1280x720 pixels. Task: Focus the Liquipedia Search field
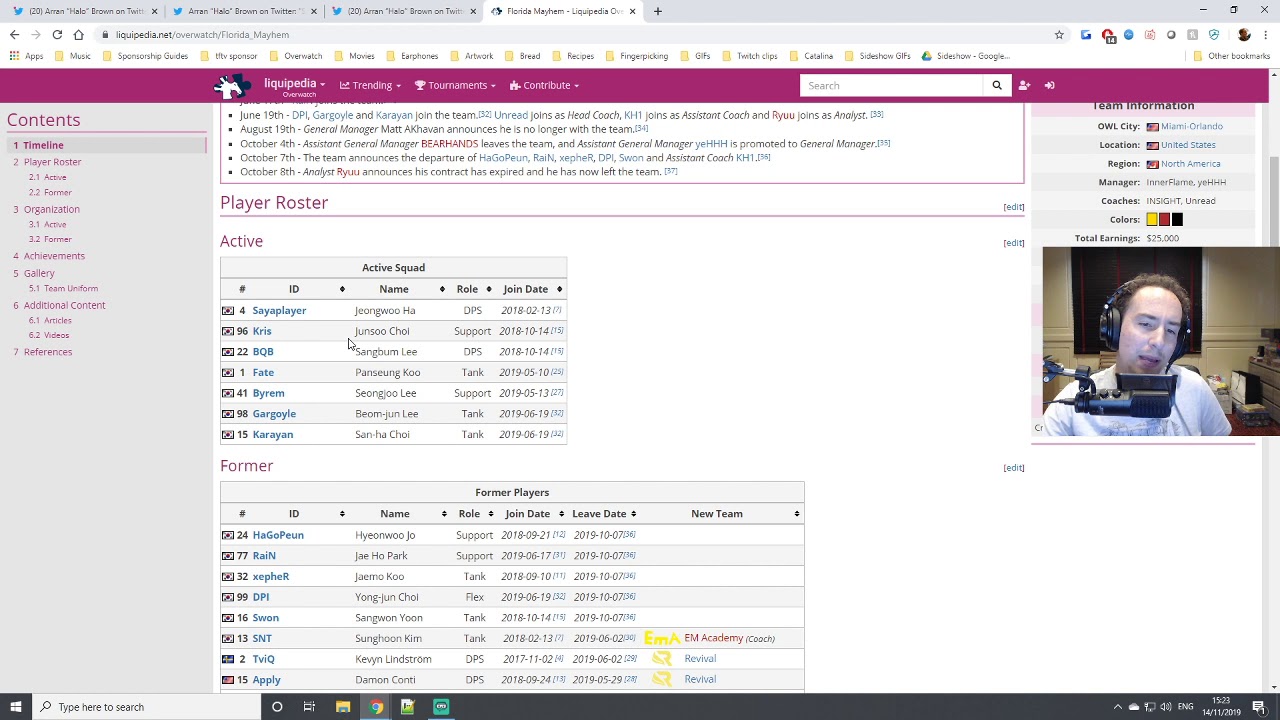pos(892,85)
